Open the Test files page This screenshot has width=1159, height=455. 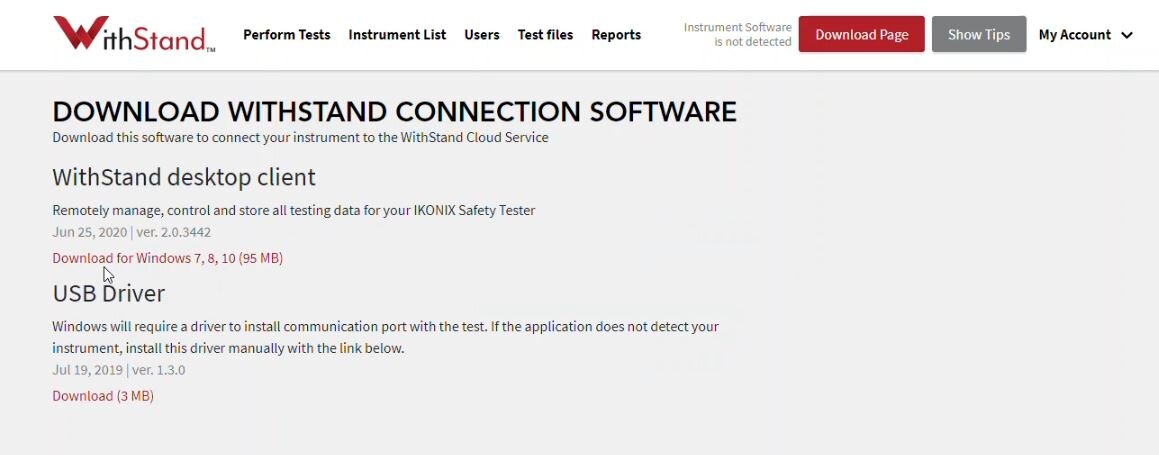[x=545, y=35]
